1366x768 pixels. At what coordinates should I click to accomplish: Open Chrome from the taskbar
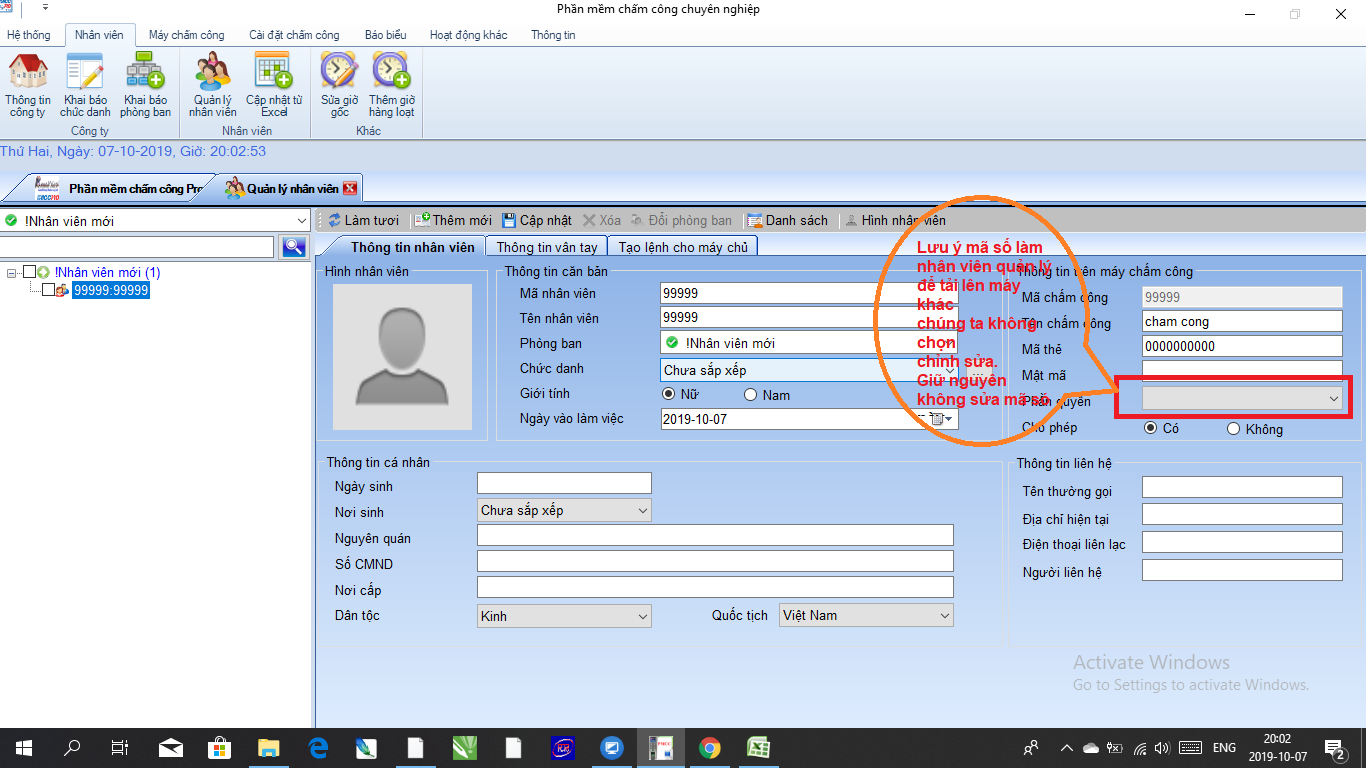pyautogui.click(x=709, y=748)
